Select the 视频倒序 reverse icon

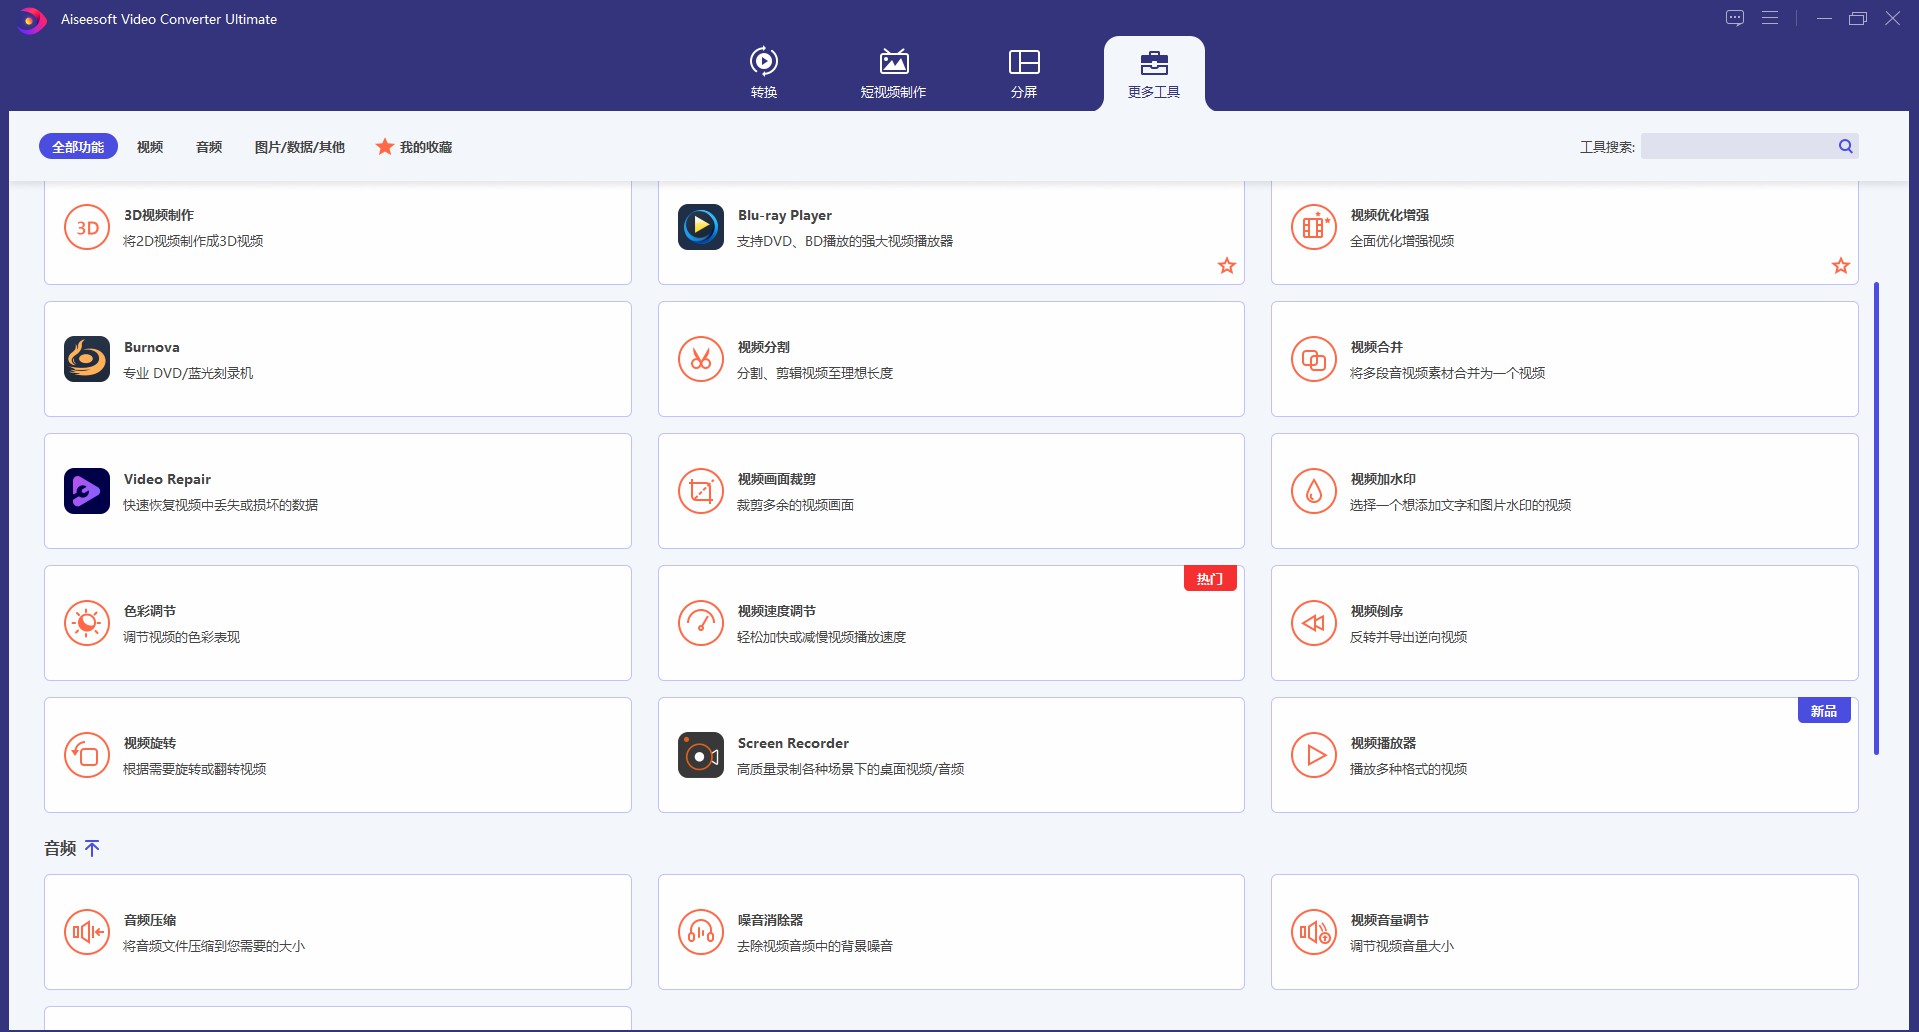click(x=1314, y=623)
